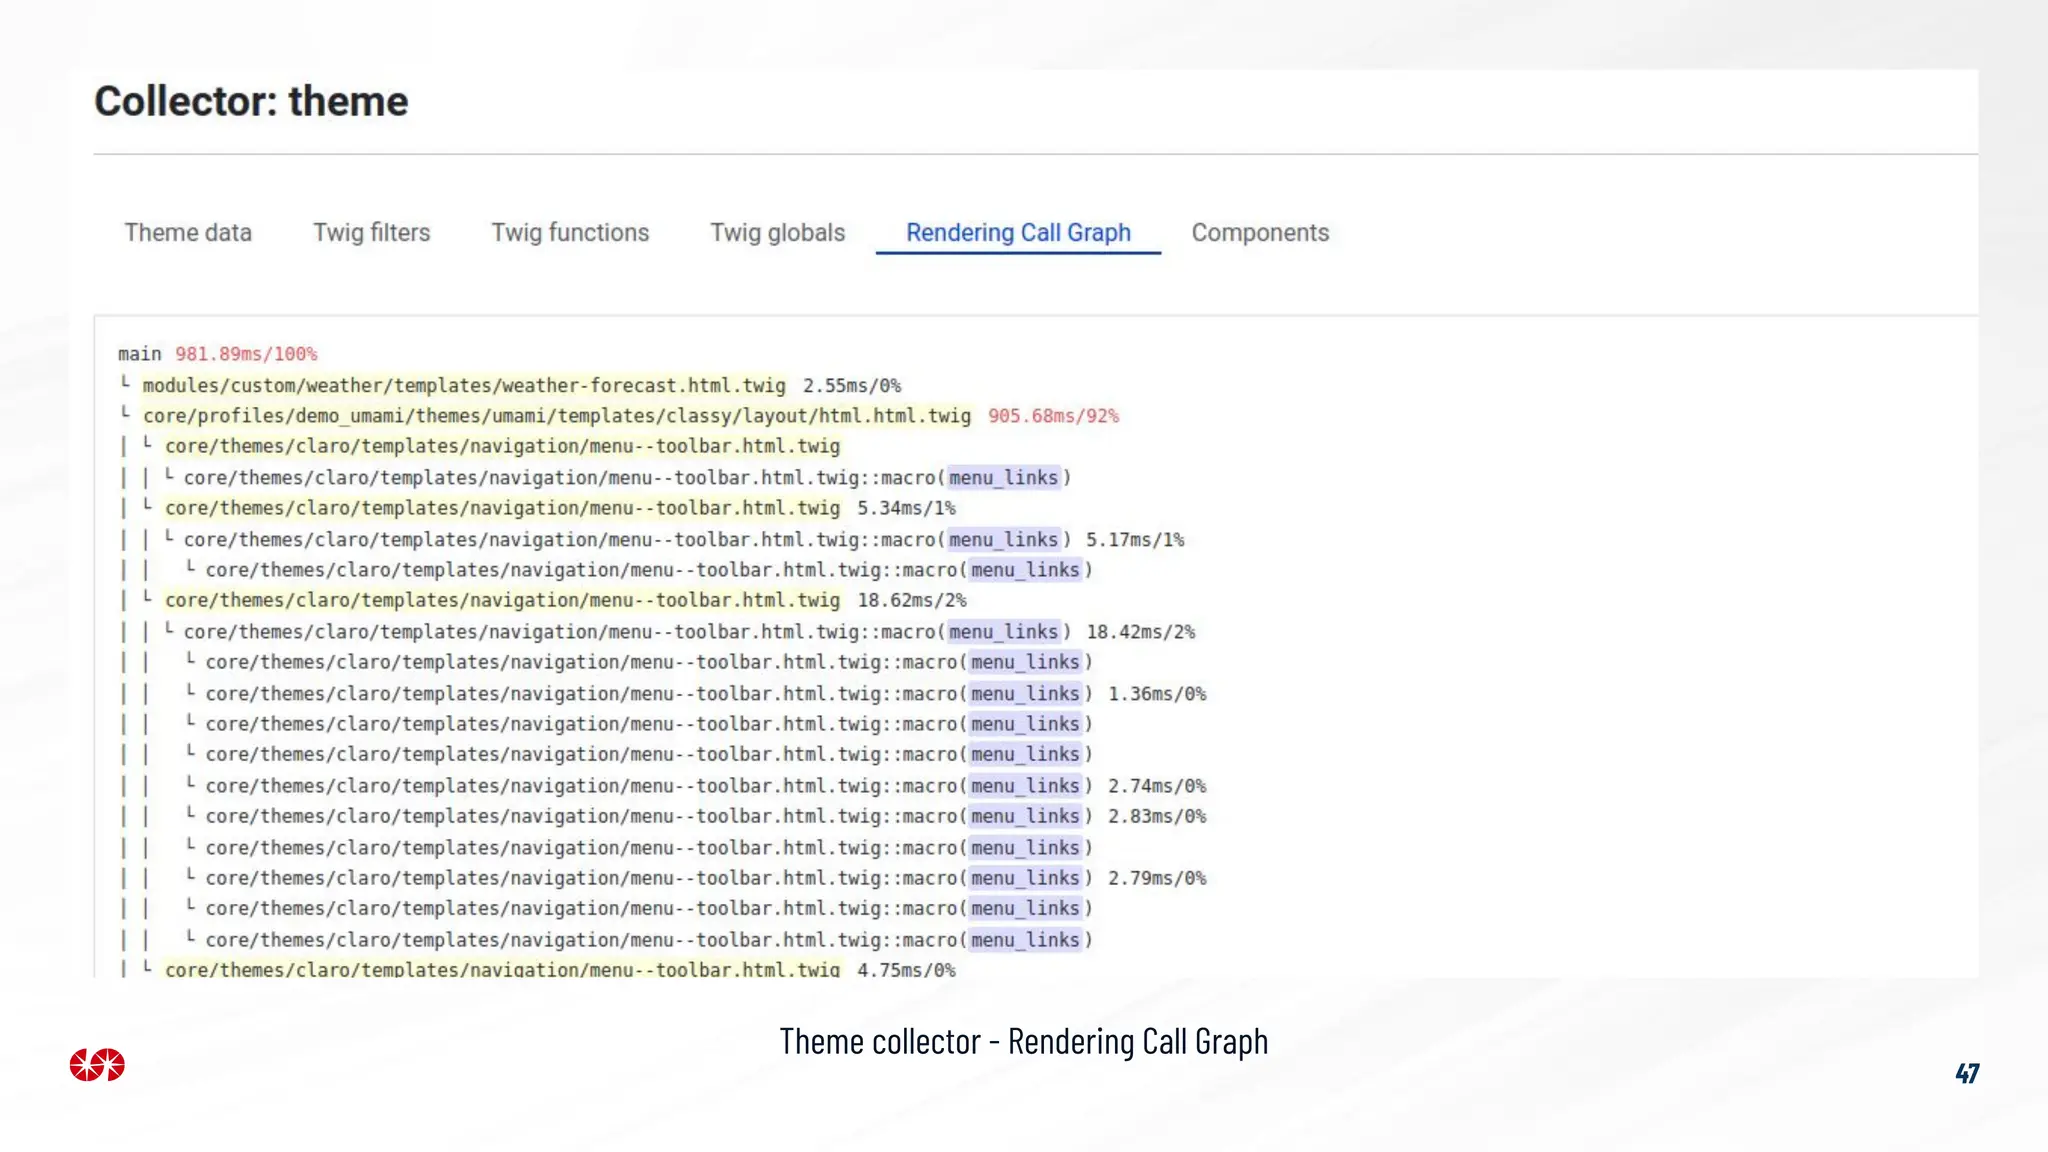
Task: Select menu--toolbar.html.twig entry with 18.62ms/2%
Action: click(x=502, y=600)
